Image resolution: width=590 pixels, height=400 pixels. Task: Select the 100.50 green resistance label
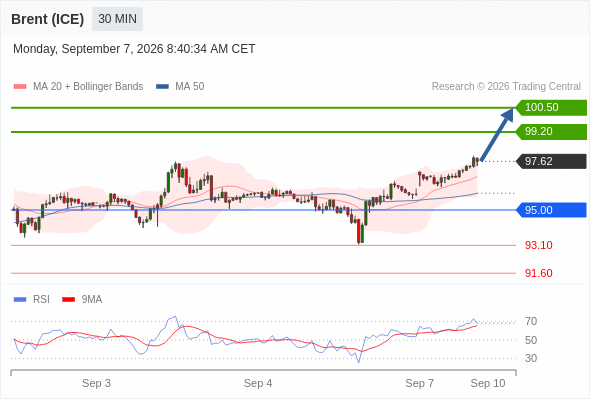click(x=551, y=108)
